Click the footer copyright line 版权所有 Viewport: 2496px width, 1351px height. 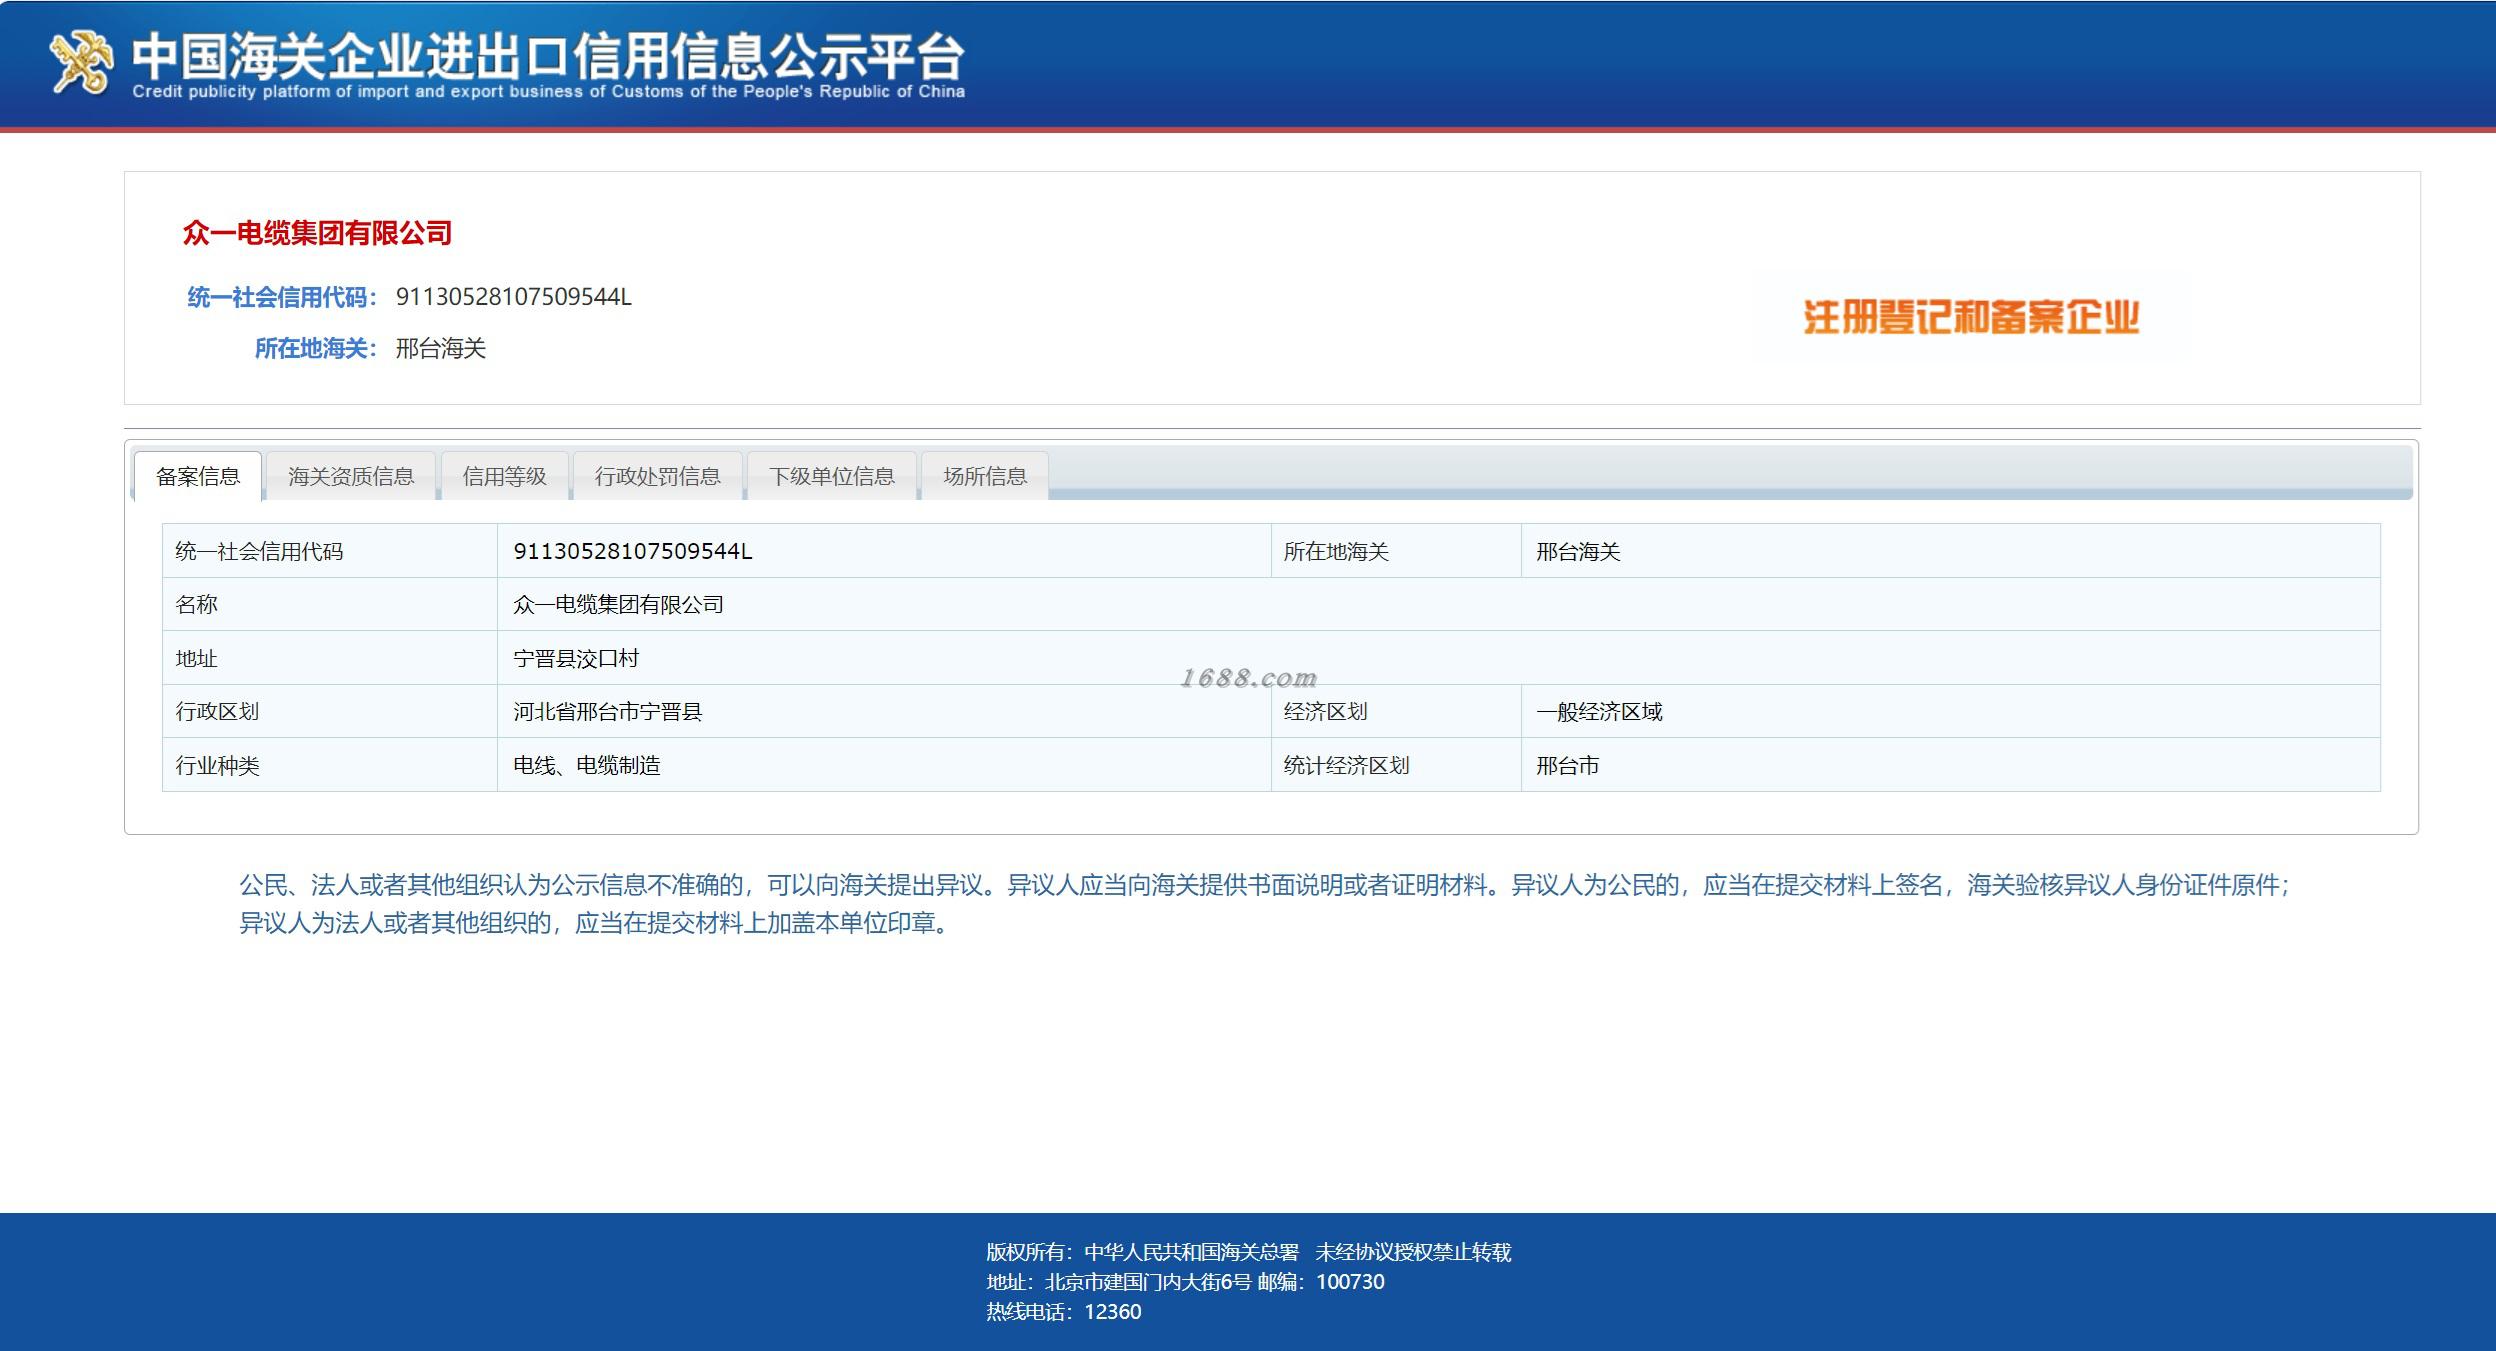[x=1249, y=1251]
